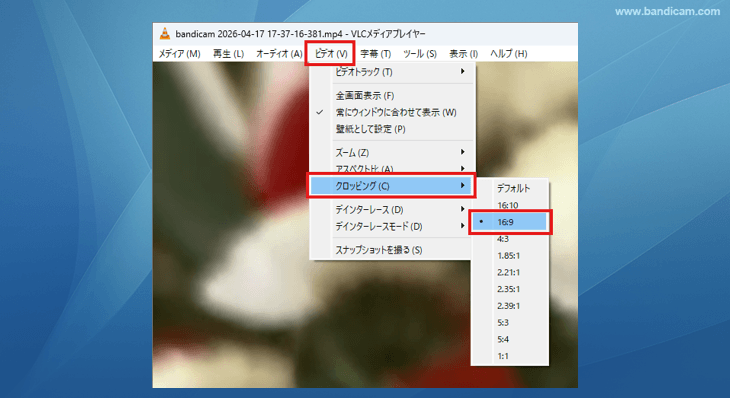
Task: Open the 字幕 (T) menu
Action: [x=375, y=54]
